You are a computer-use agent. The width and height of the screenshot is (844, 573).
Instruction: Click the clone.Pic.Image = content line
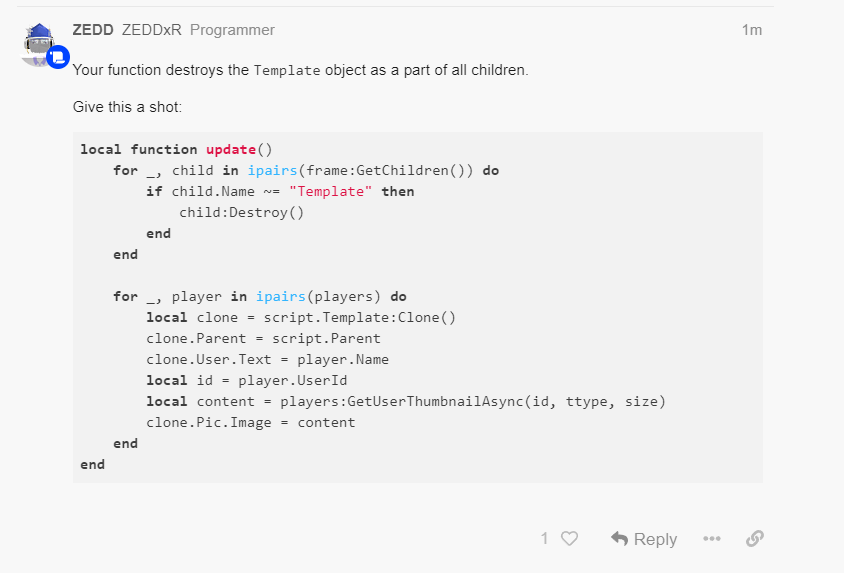click(250, 422)
